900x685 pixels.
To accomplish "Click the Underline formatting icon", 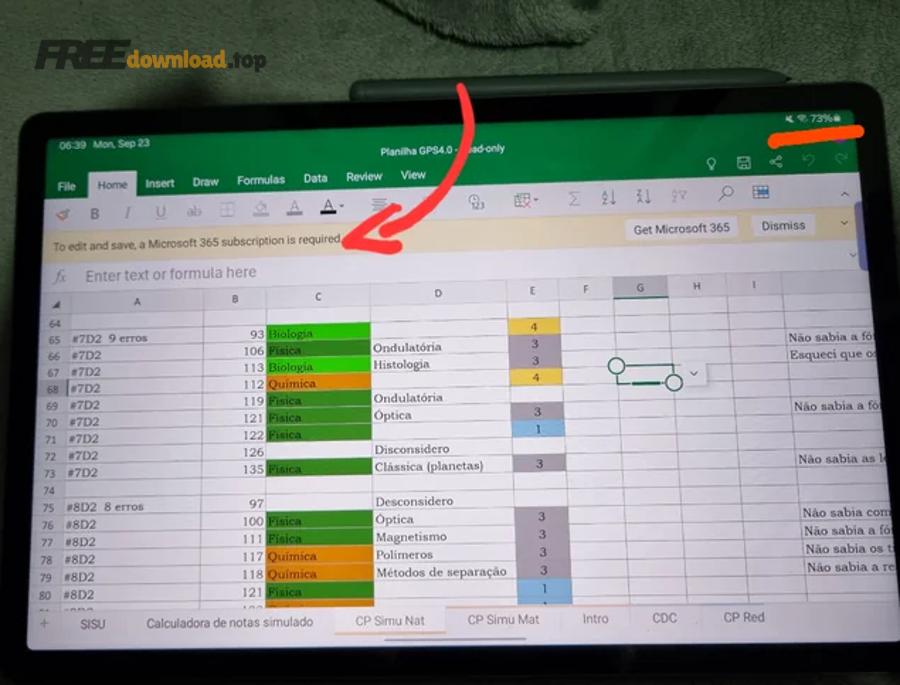I will [161, 212].
